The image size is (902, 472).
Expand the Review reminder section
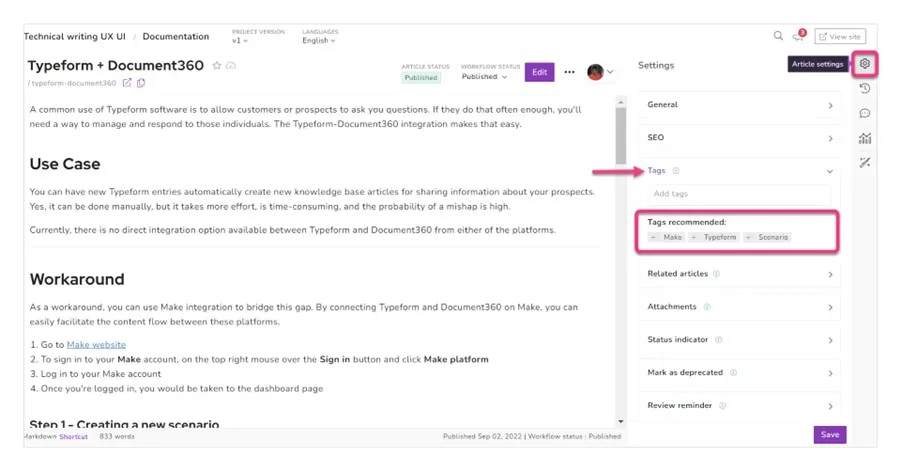[739, 405]
